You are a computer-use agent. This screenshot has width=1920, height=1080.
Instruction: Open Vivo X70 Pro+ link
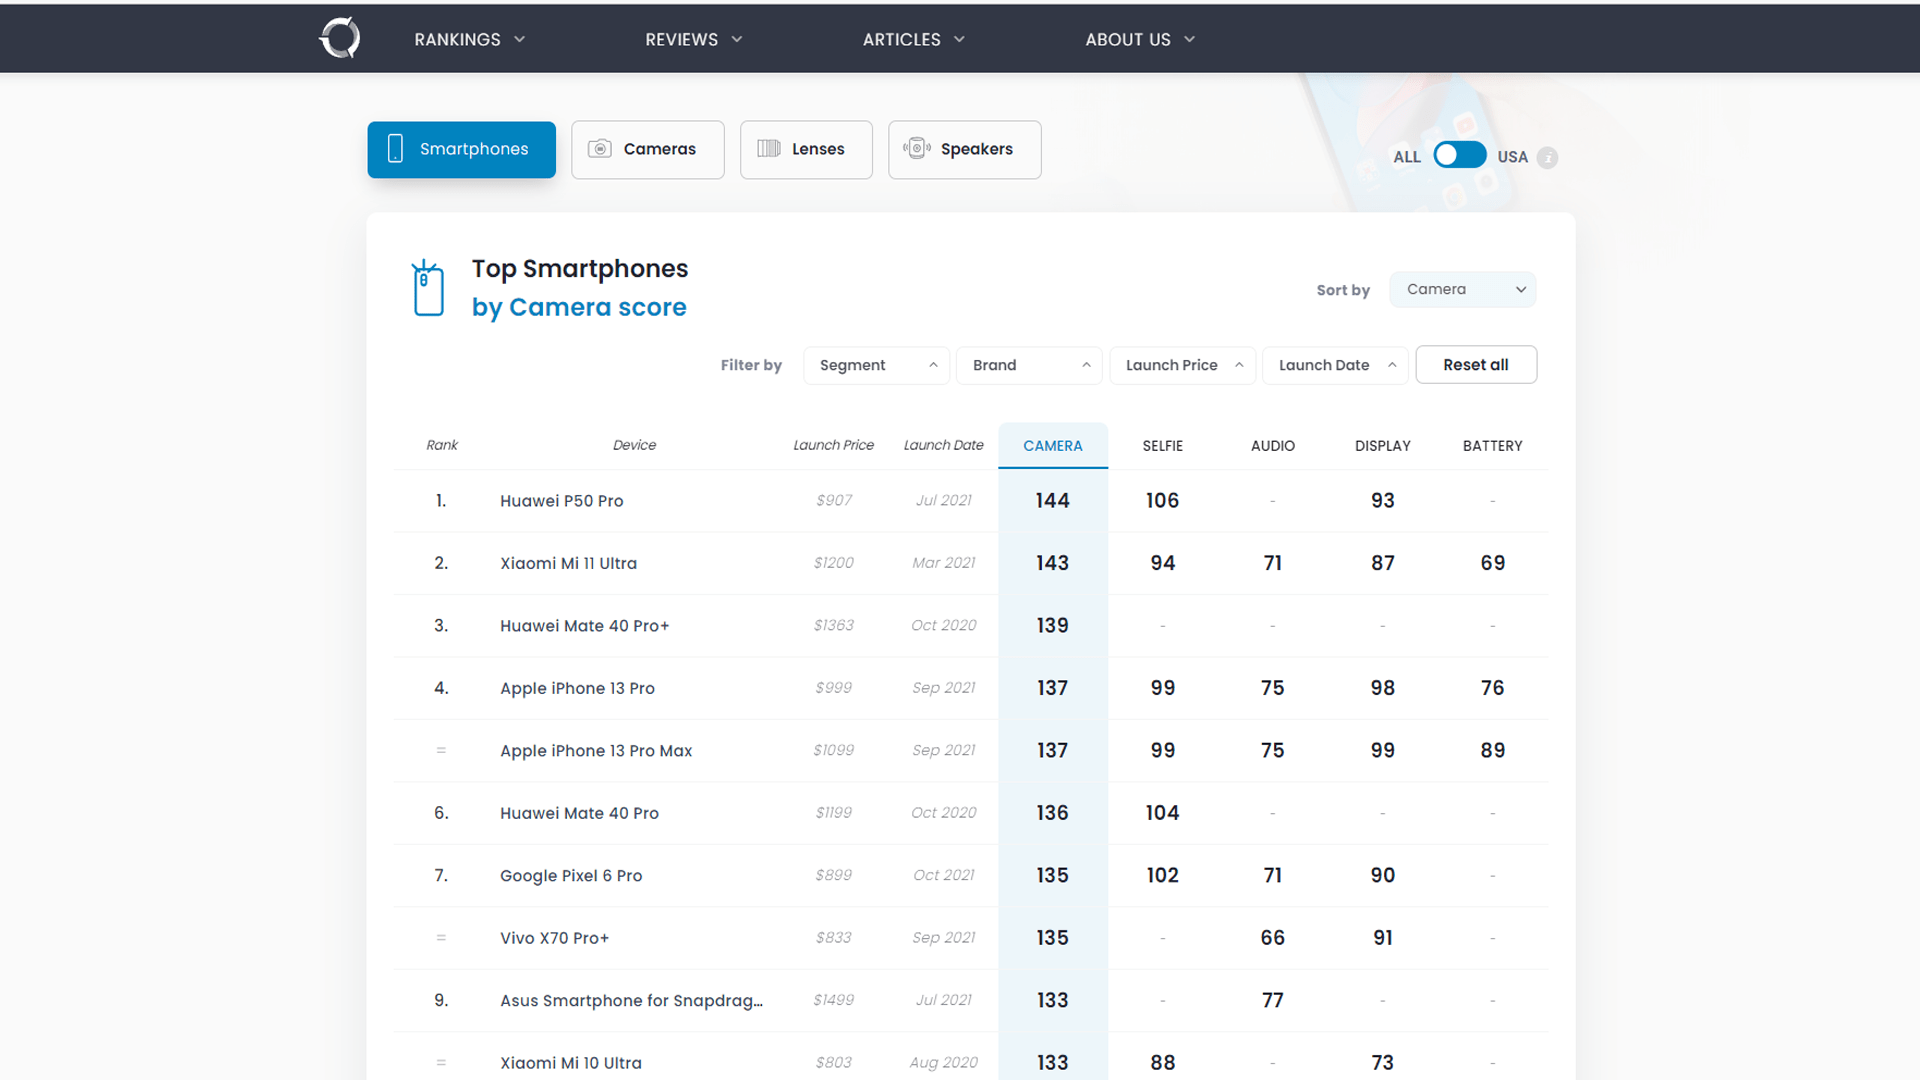pos(554,938)
